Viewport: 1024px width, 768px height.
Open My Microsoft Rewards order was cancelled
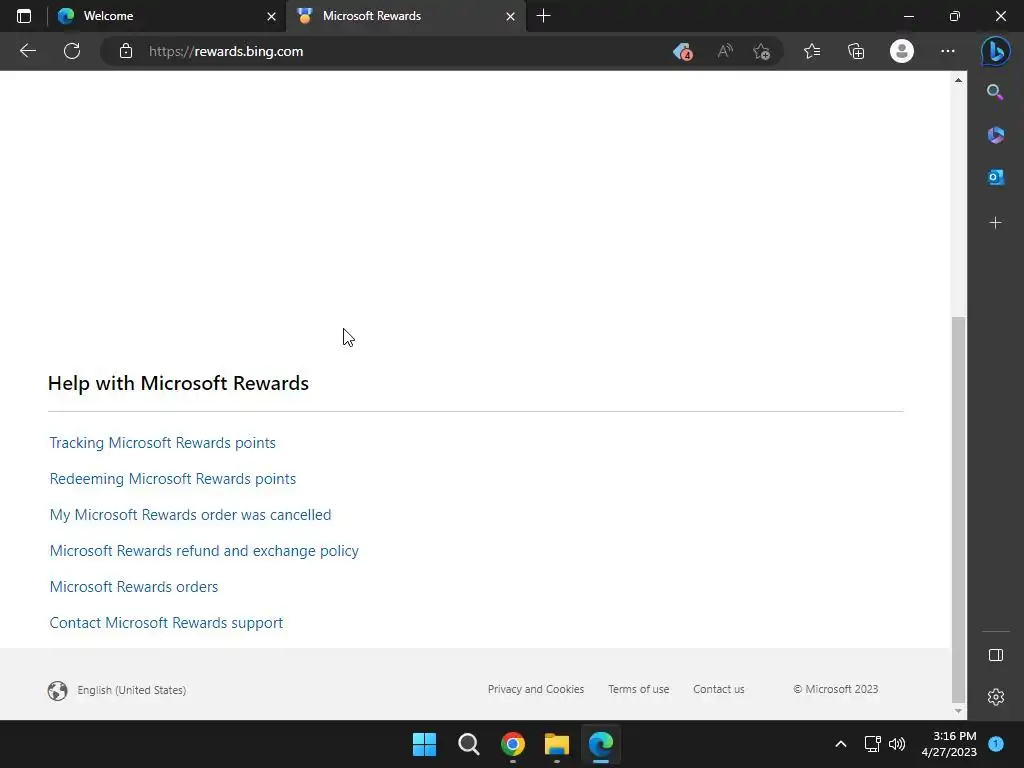(x=190, y=515)
